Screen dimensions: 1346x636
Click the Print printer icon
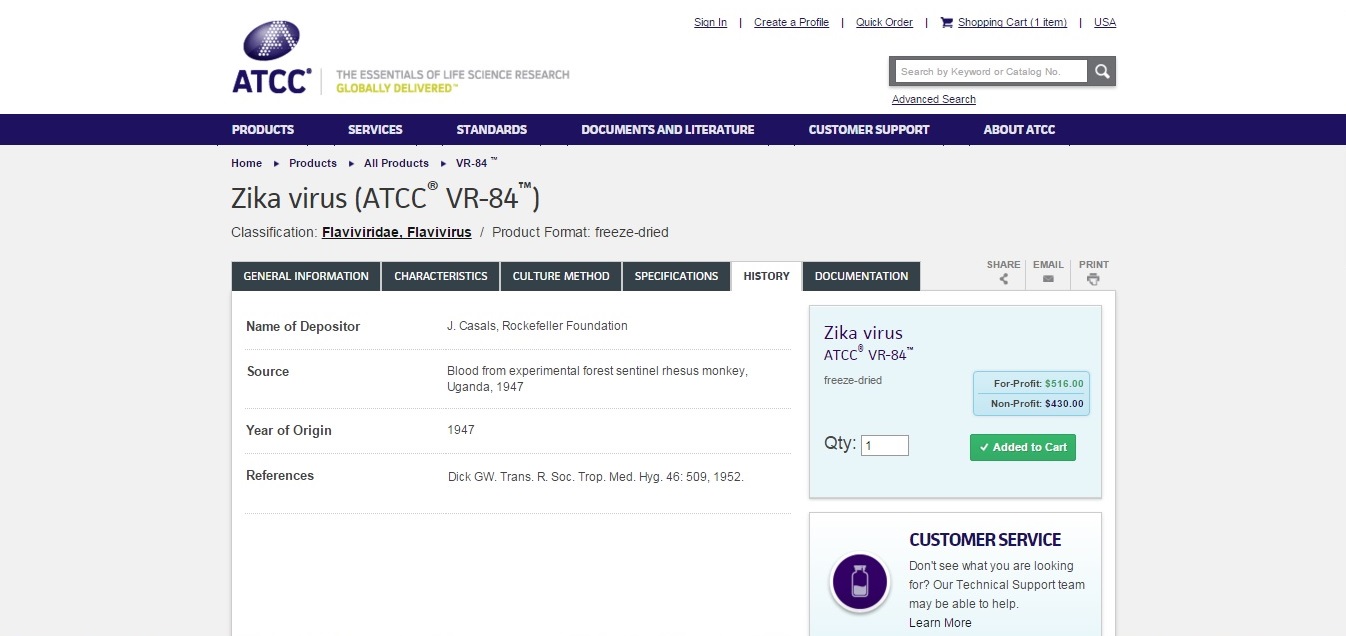pos(1094,279)
